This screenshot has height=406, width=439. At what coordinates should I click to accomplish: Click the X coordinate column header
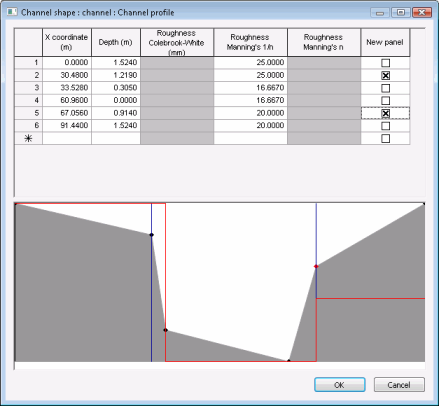click(x=67, y=42)
